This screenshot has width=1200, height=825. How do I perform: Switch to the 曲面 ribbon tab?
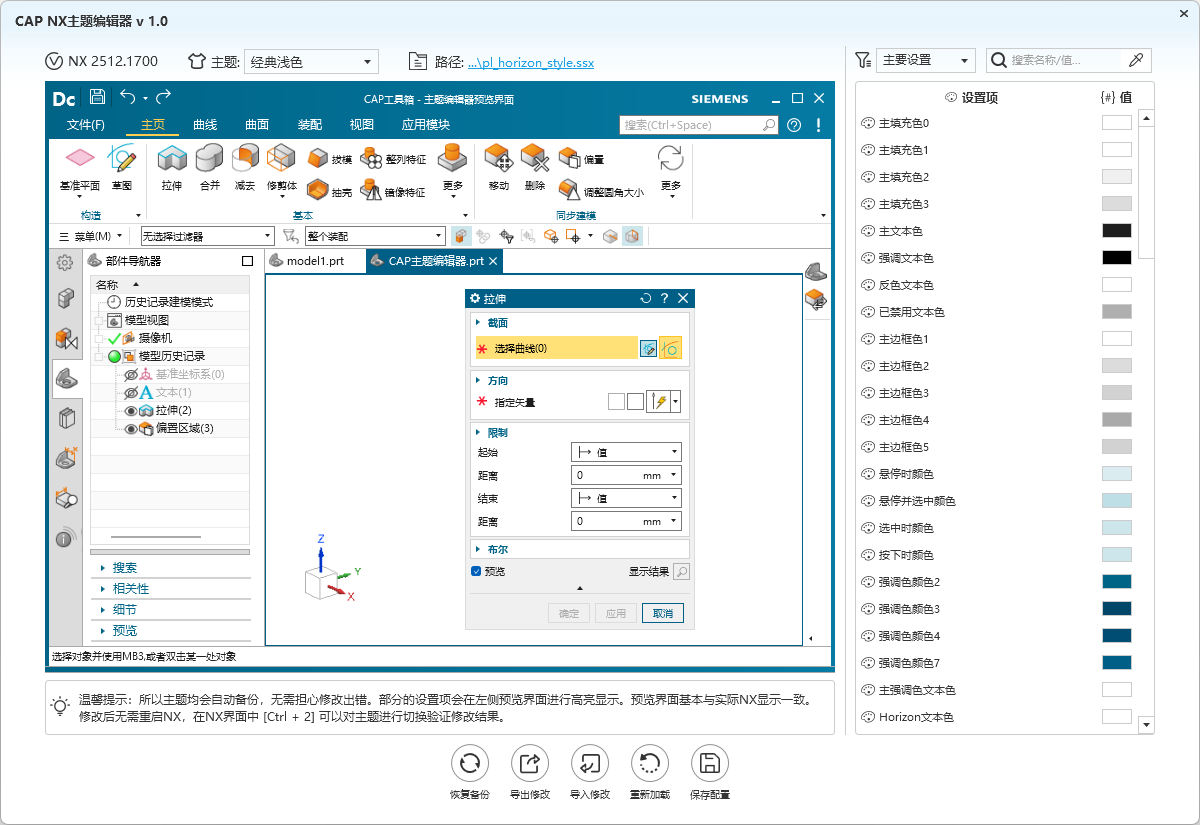pos(257,125)
